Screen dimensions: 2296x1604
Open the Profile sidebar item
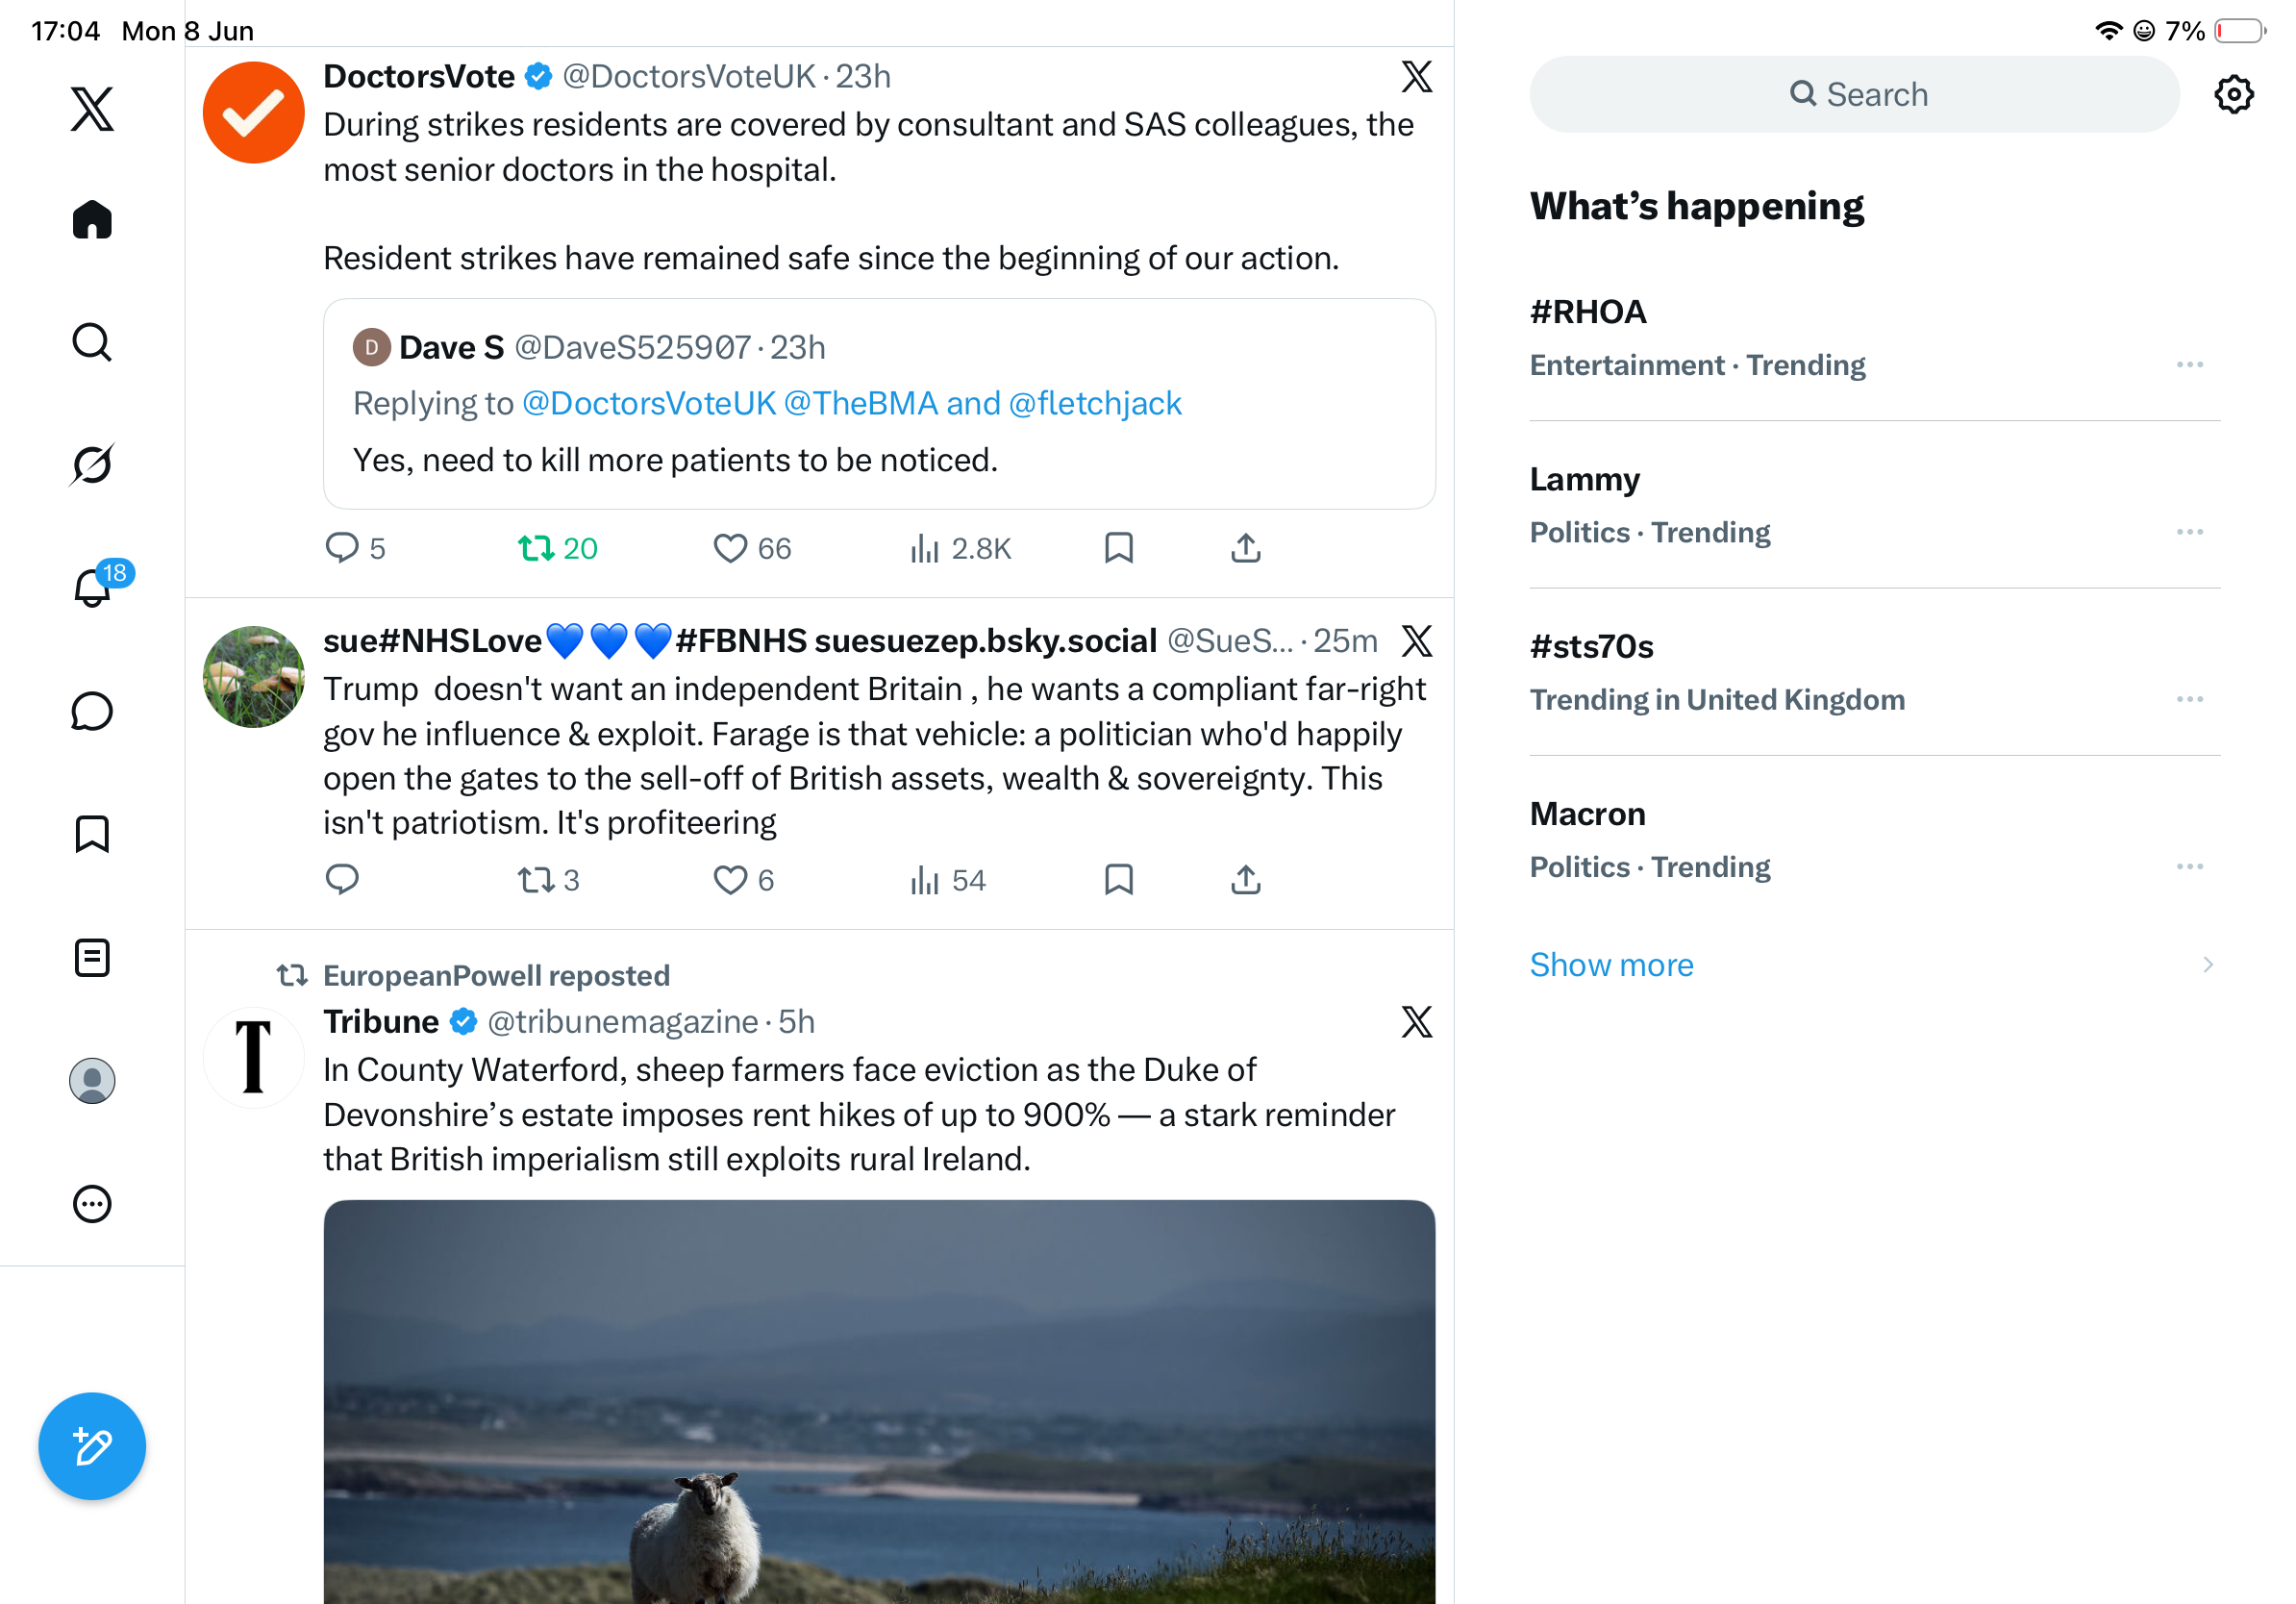pos(92,1081)
